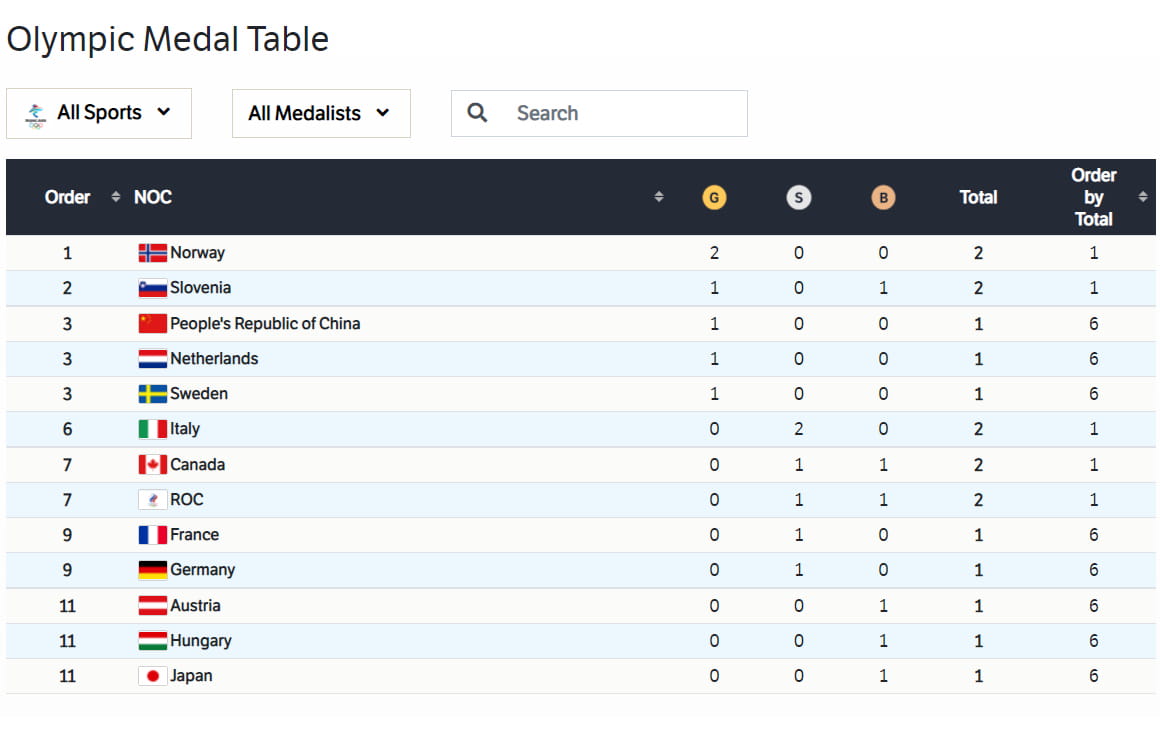1160x750 pixels.
Task: Click the search magnifier icon
Action: [478, 113]
